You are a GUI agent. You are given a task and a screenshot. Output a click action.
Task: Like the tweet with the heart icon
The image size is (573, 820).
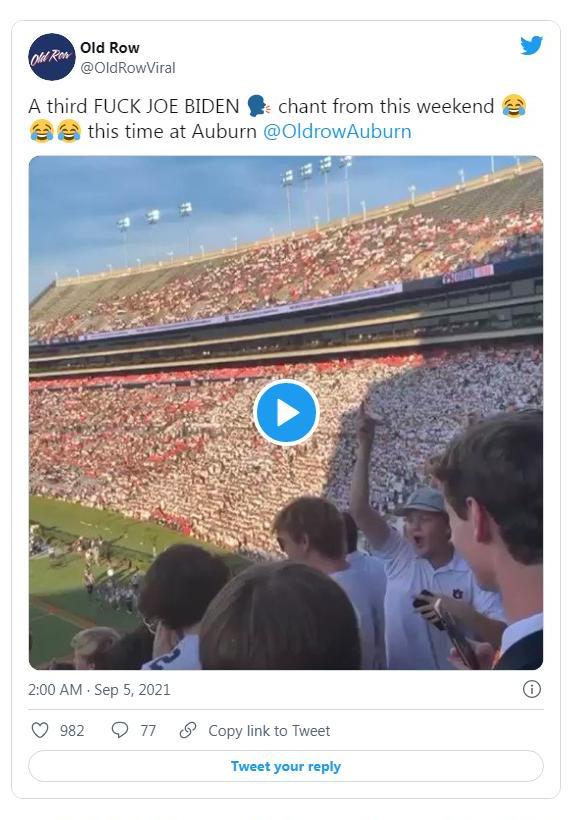(x=40, y=730)
